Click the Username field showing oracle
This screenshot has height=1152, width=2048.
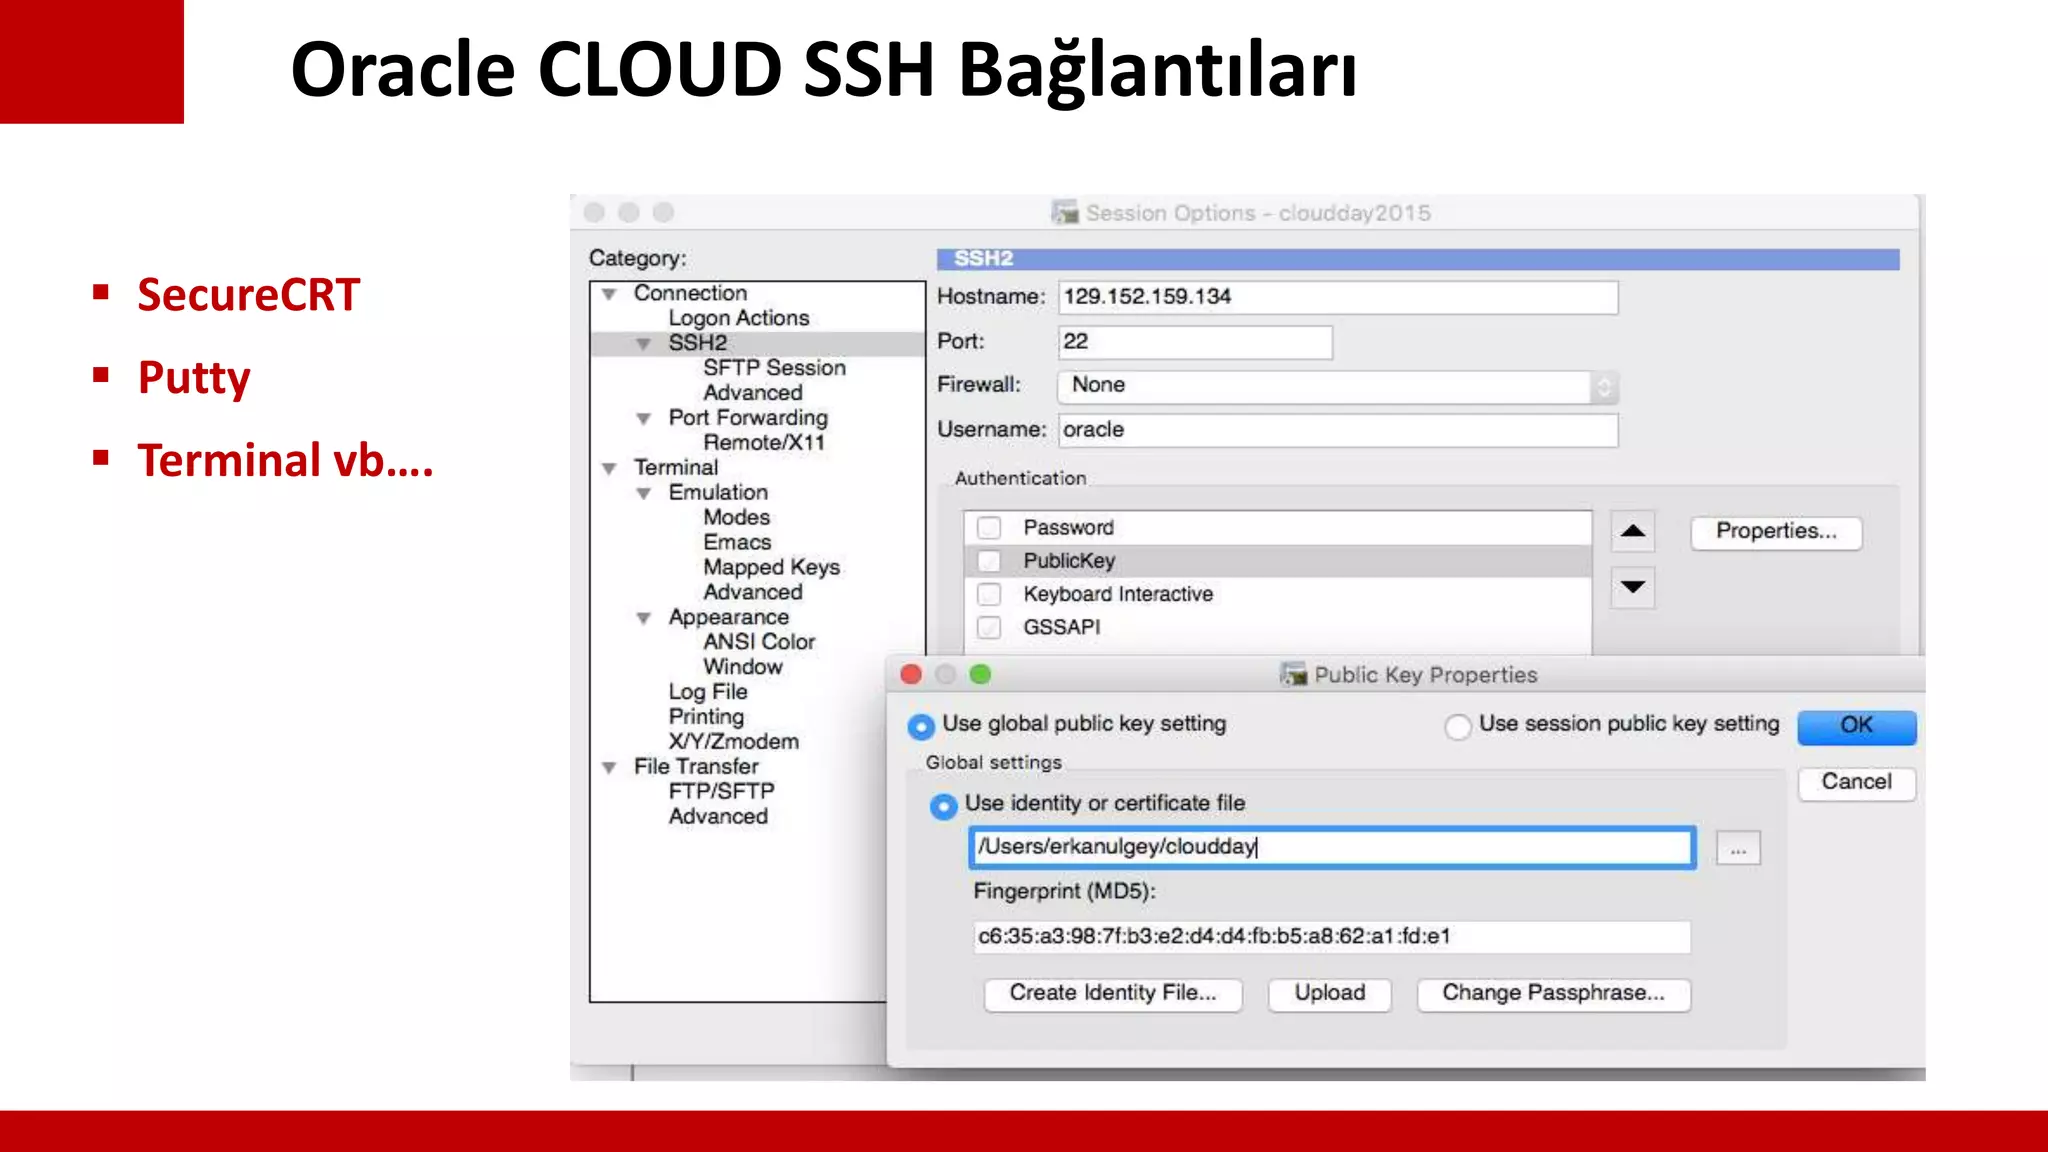tap(1338, 430)
